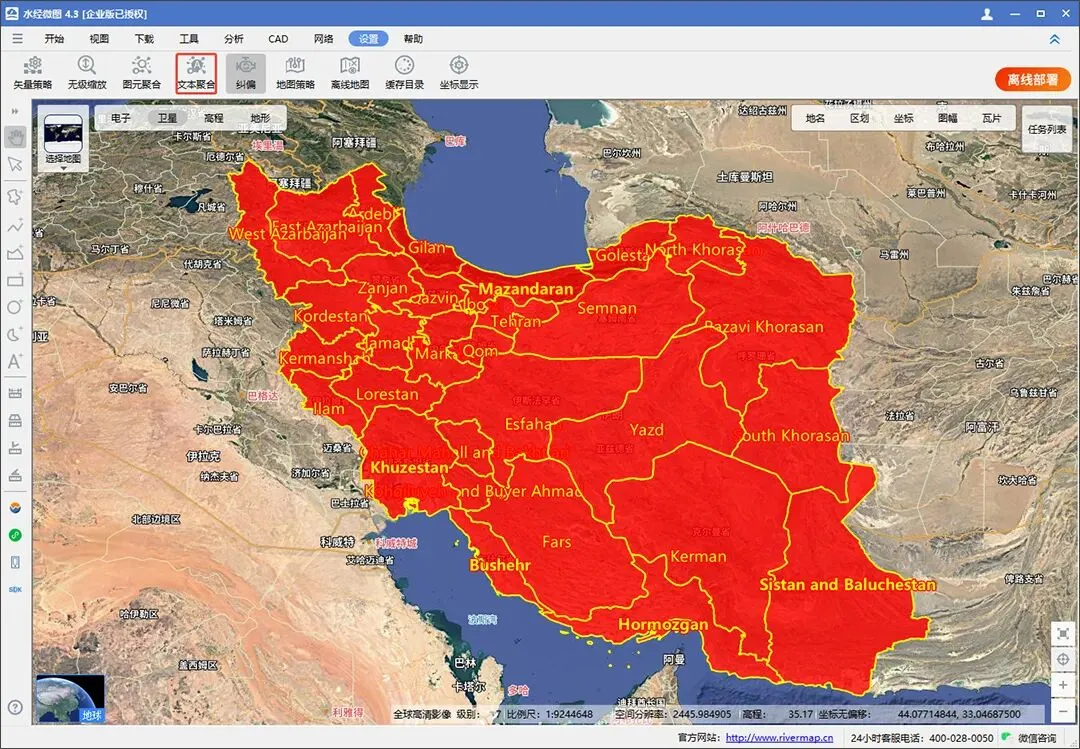Switch map type to 高程
This screenshot has width=1080, height=749.
tap(214, 118)
